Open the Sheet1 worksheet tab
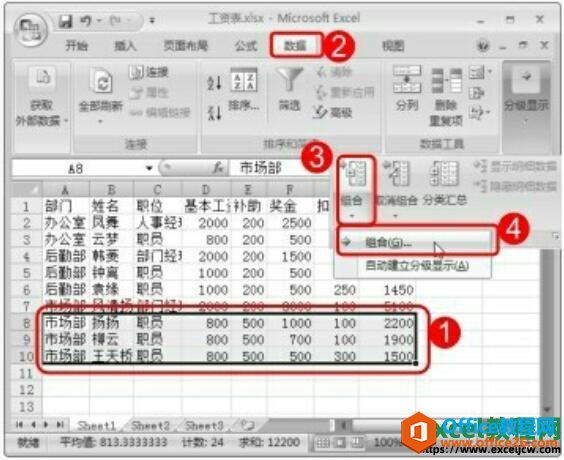This screenshot has height=460, width=564. [x=97, y=426]
